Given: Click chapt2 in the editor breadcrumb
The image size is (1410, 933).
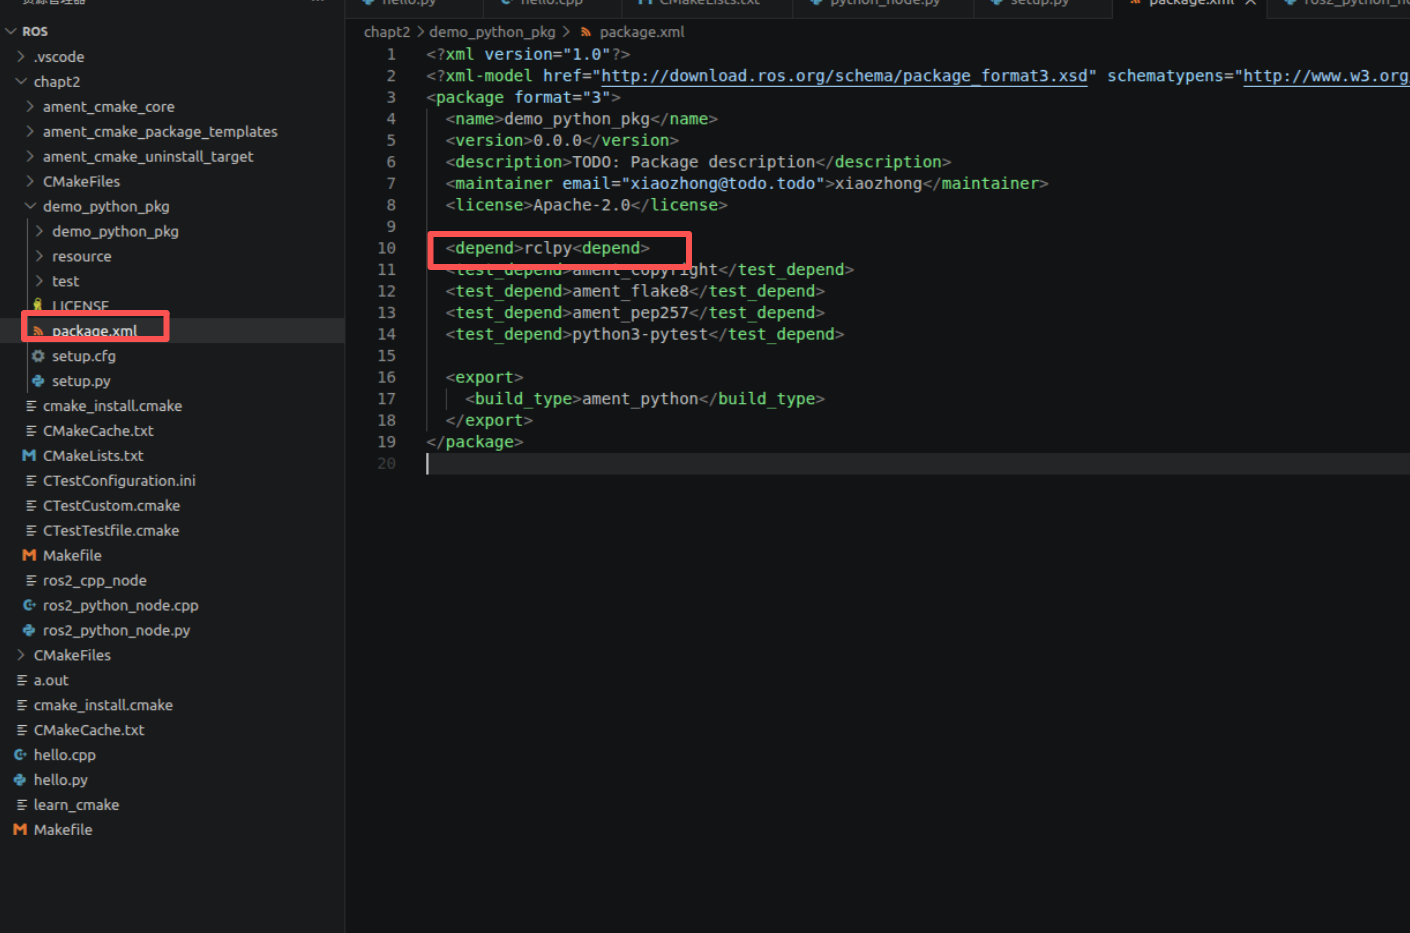Looking at the screenshot, I should coord(387,32).
